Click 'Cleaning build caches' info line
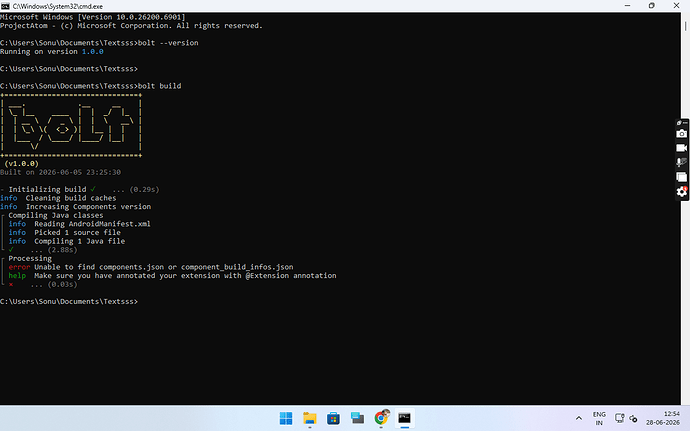Screen dimensions: 690x431 [x=58, y=198]
